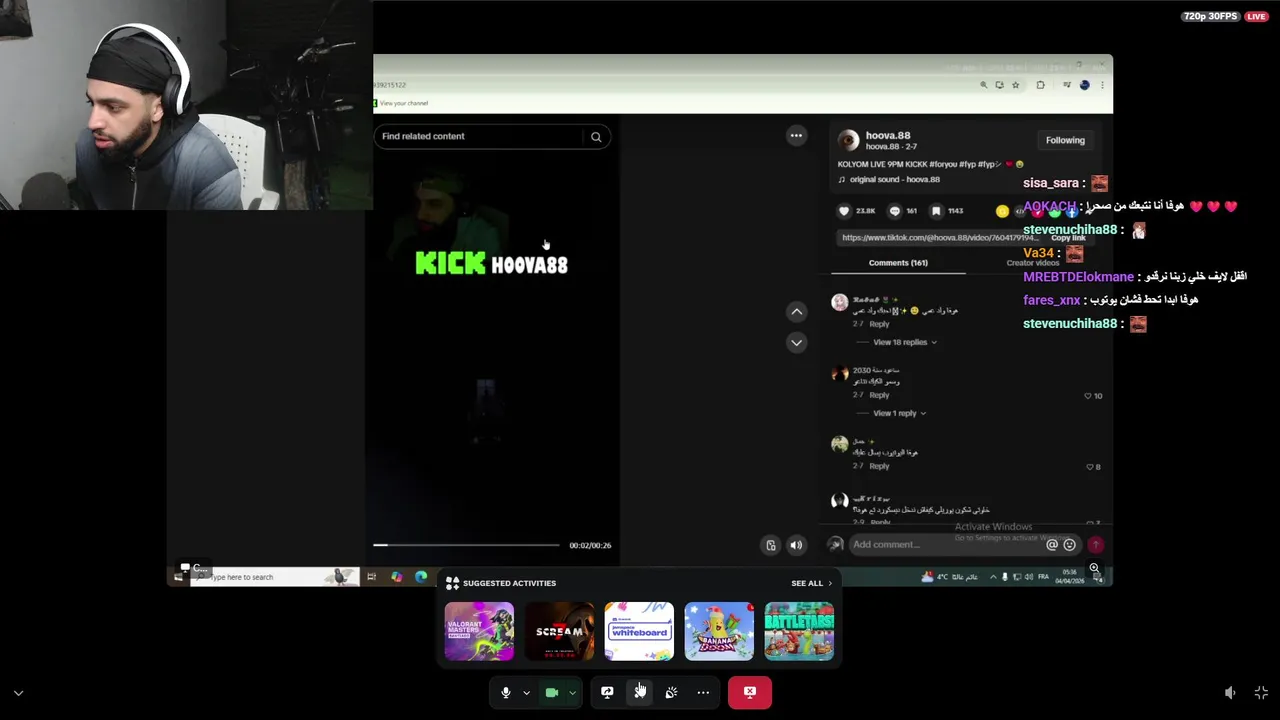Click the browser bookmark star icon
The width and height of the screenshot is (1280, 720).
click(1015, 85)
